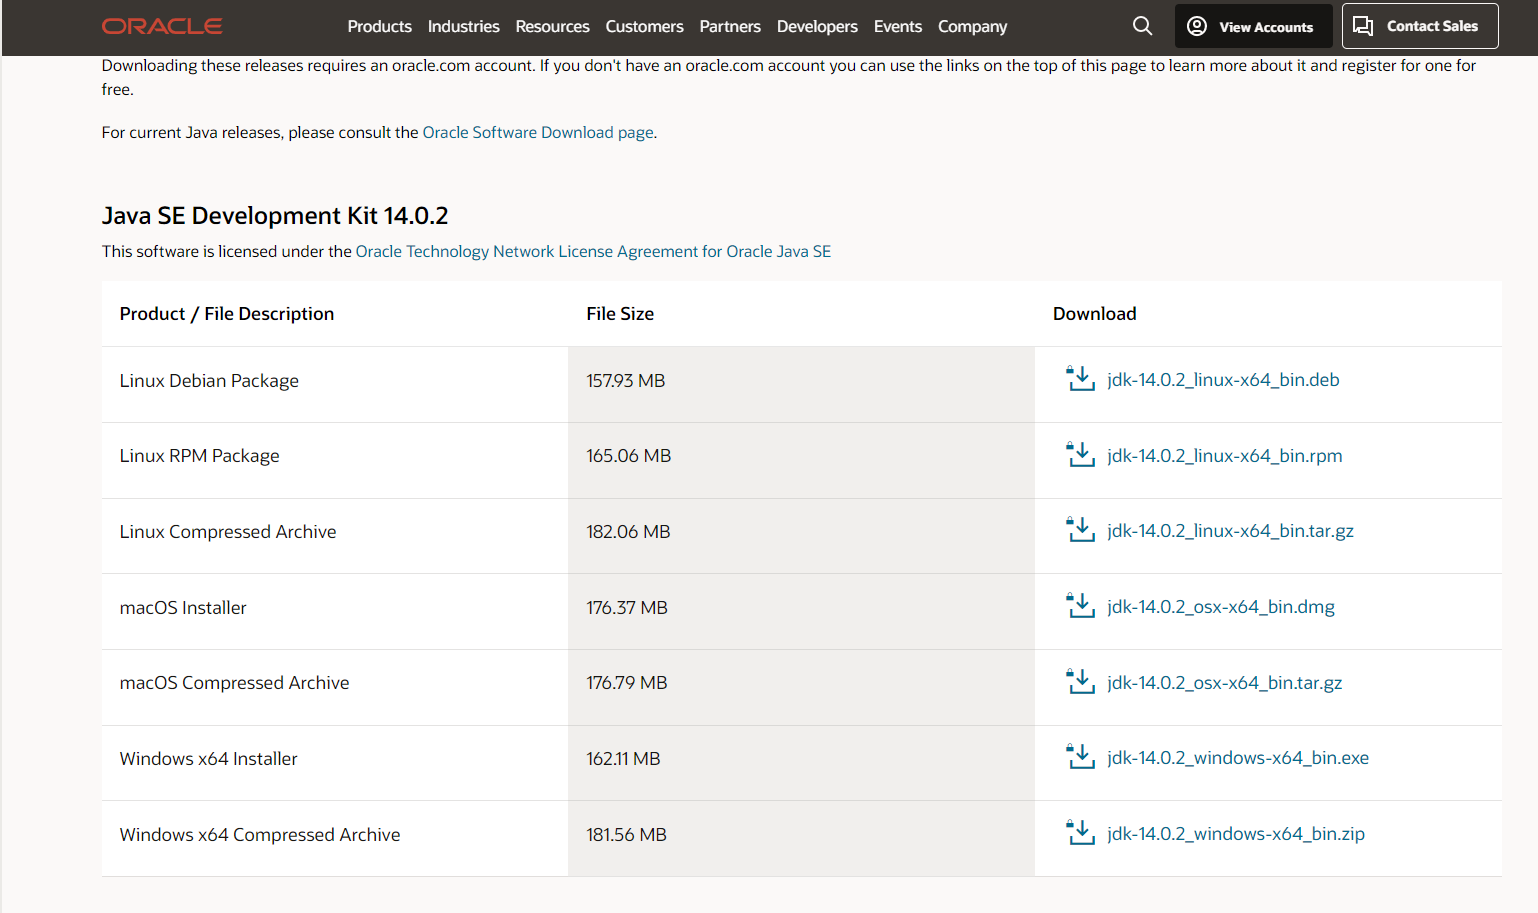
Task: Click the View Accounts button
Action: [x=1253, y=26]
